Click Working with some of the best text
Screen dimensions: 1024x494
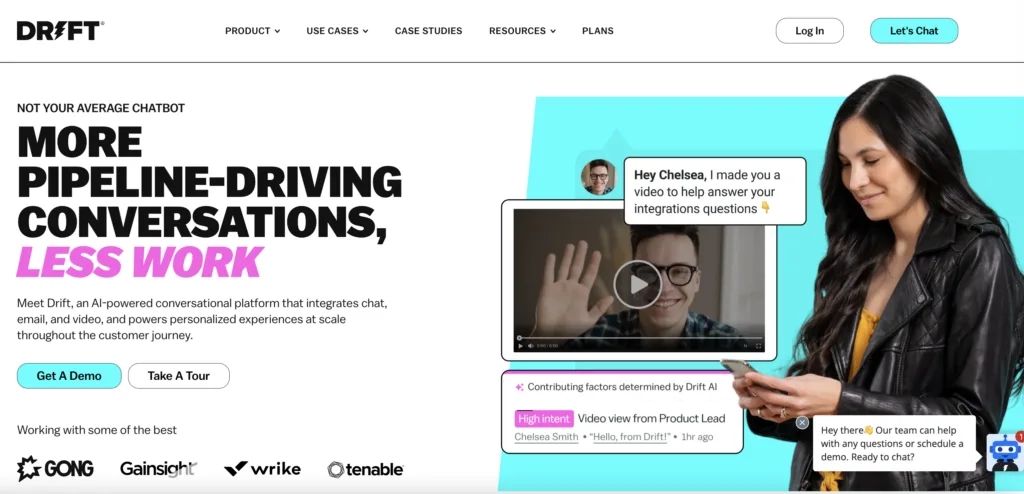click(x=97, y=430)
